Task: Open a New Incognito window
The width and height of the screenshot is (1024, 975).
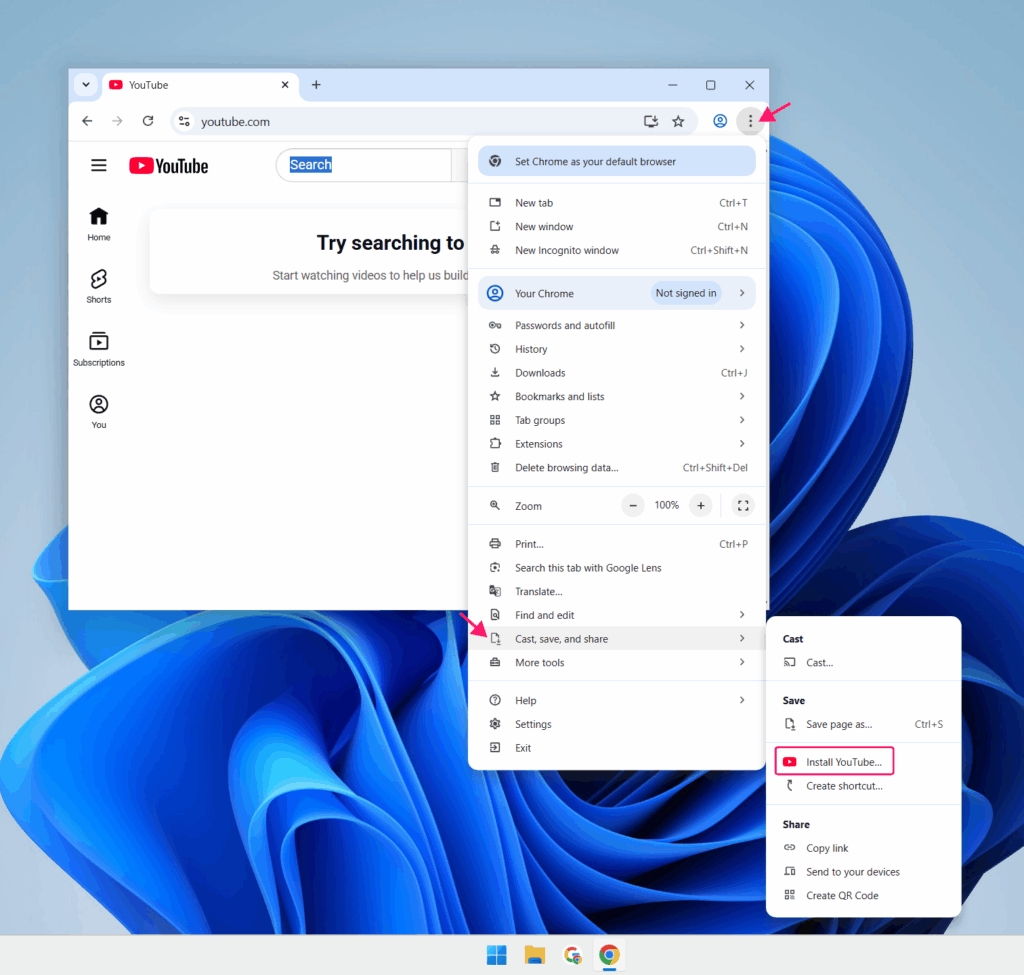Action: [x=616, y=250]
